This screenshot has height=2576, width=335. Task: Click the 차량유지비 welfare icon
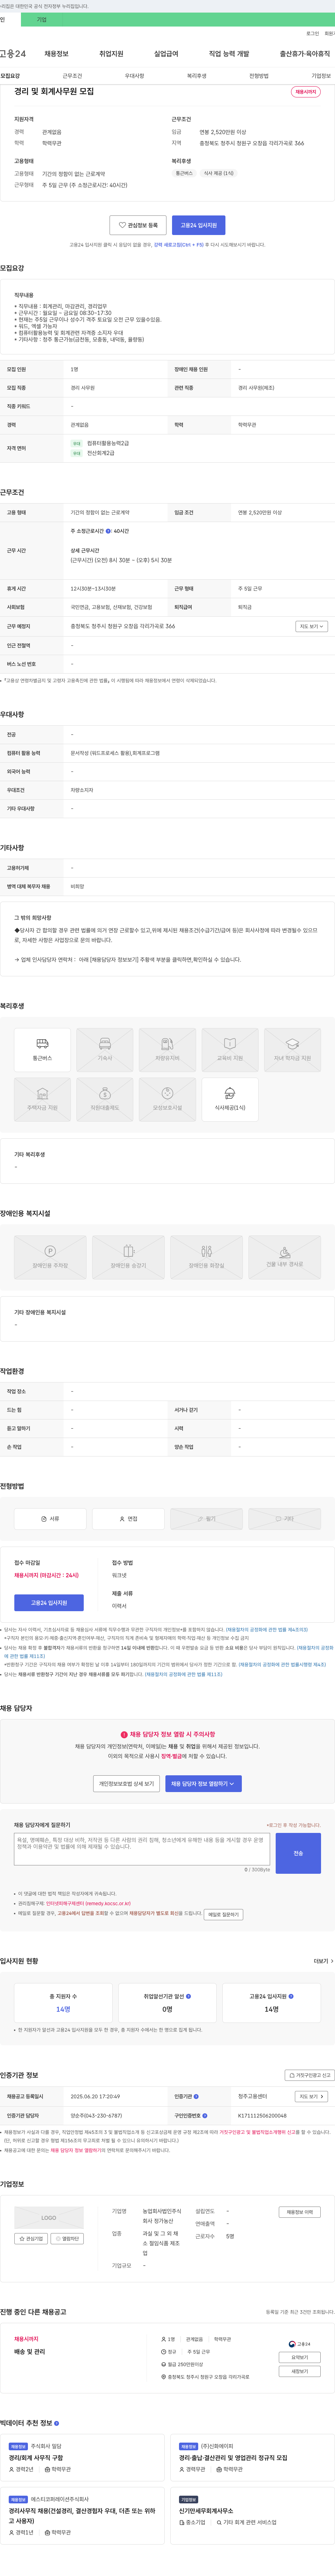(167, 1050)
